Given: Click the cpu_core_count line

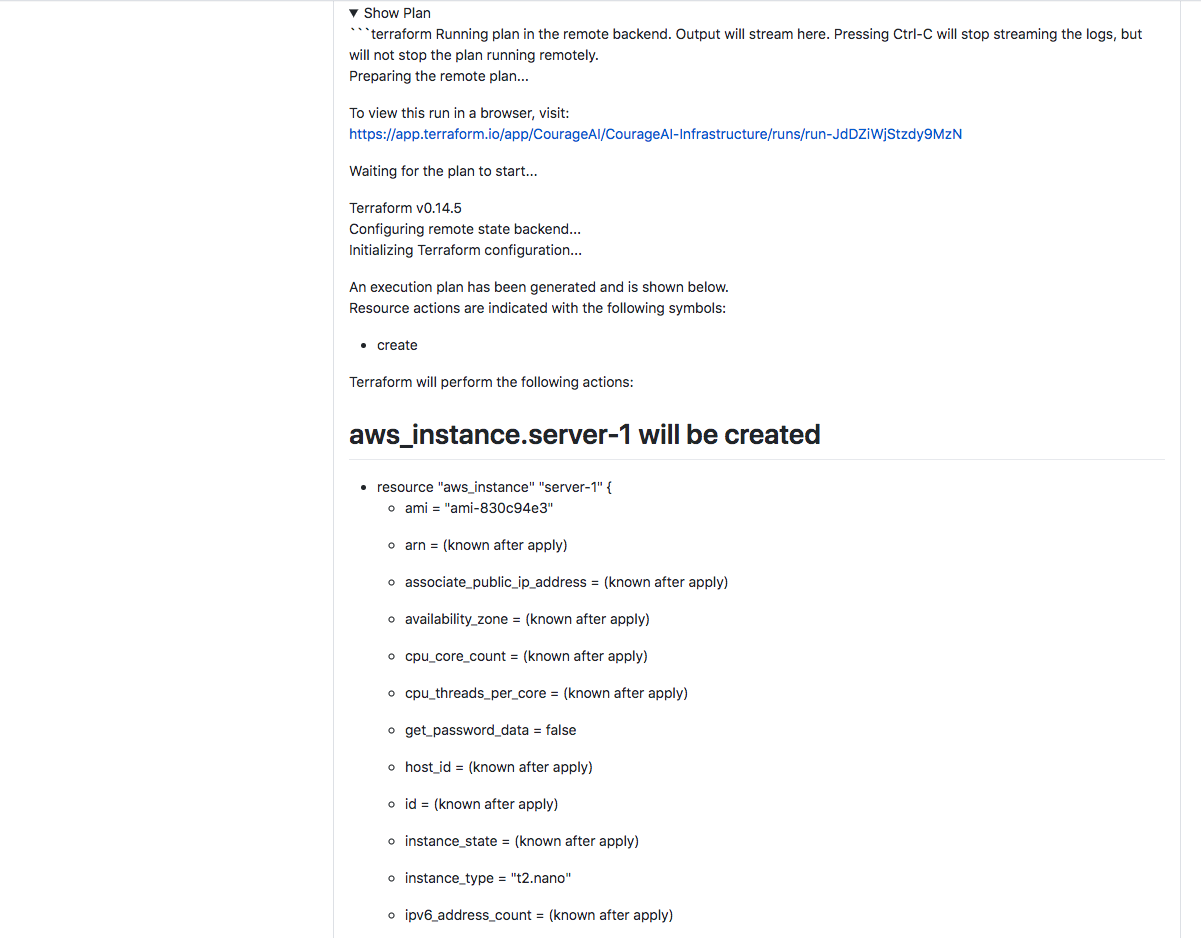Looking at the screenshot, I should (x=526, y=656).
